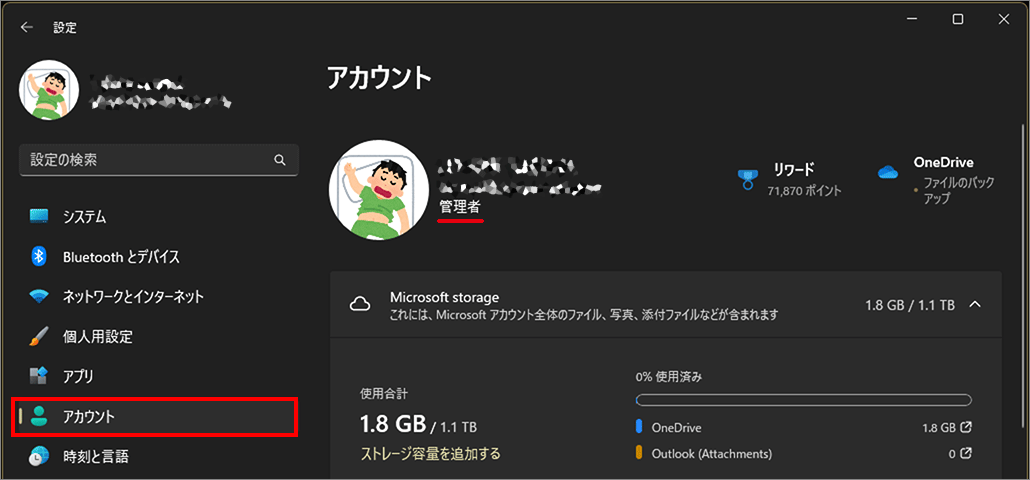Select アカウント in the sidebar
Viewport: 1030px width, 480px height.
pyautogui.click(x=155, y=417)
